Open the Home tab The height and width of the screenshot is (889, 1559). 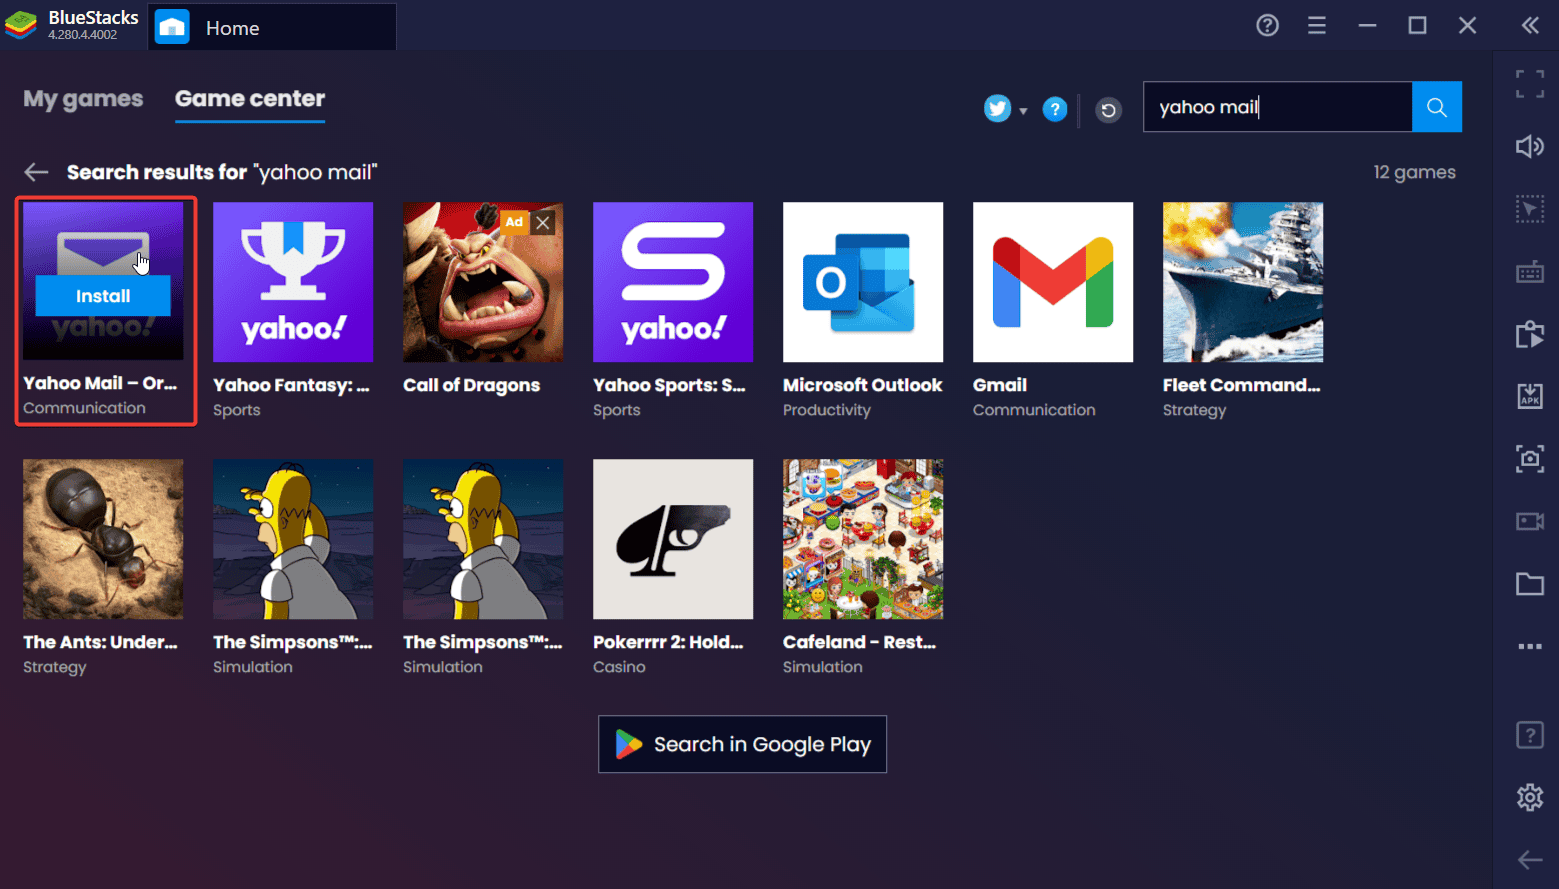tap(272, 28)
